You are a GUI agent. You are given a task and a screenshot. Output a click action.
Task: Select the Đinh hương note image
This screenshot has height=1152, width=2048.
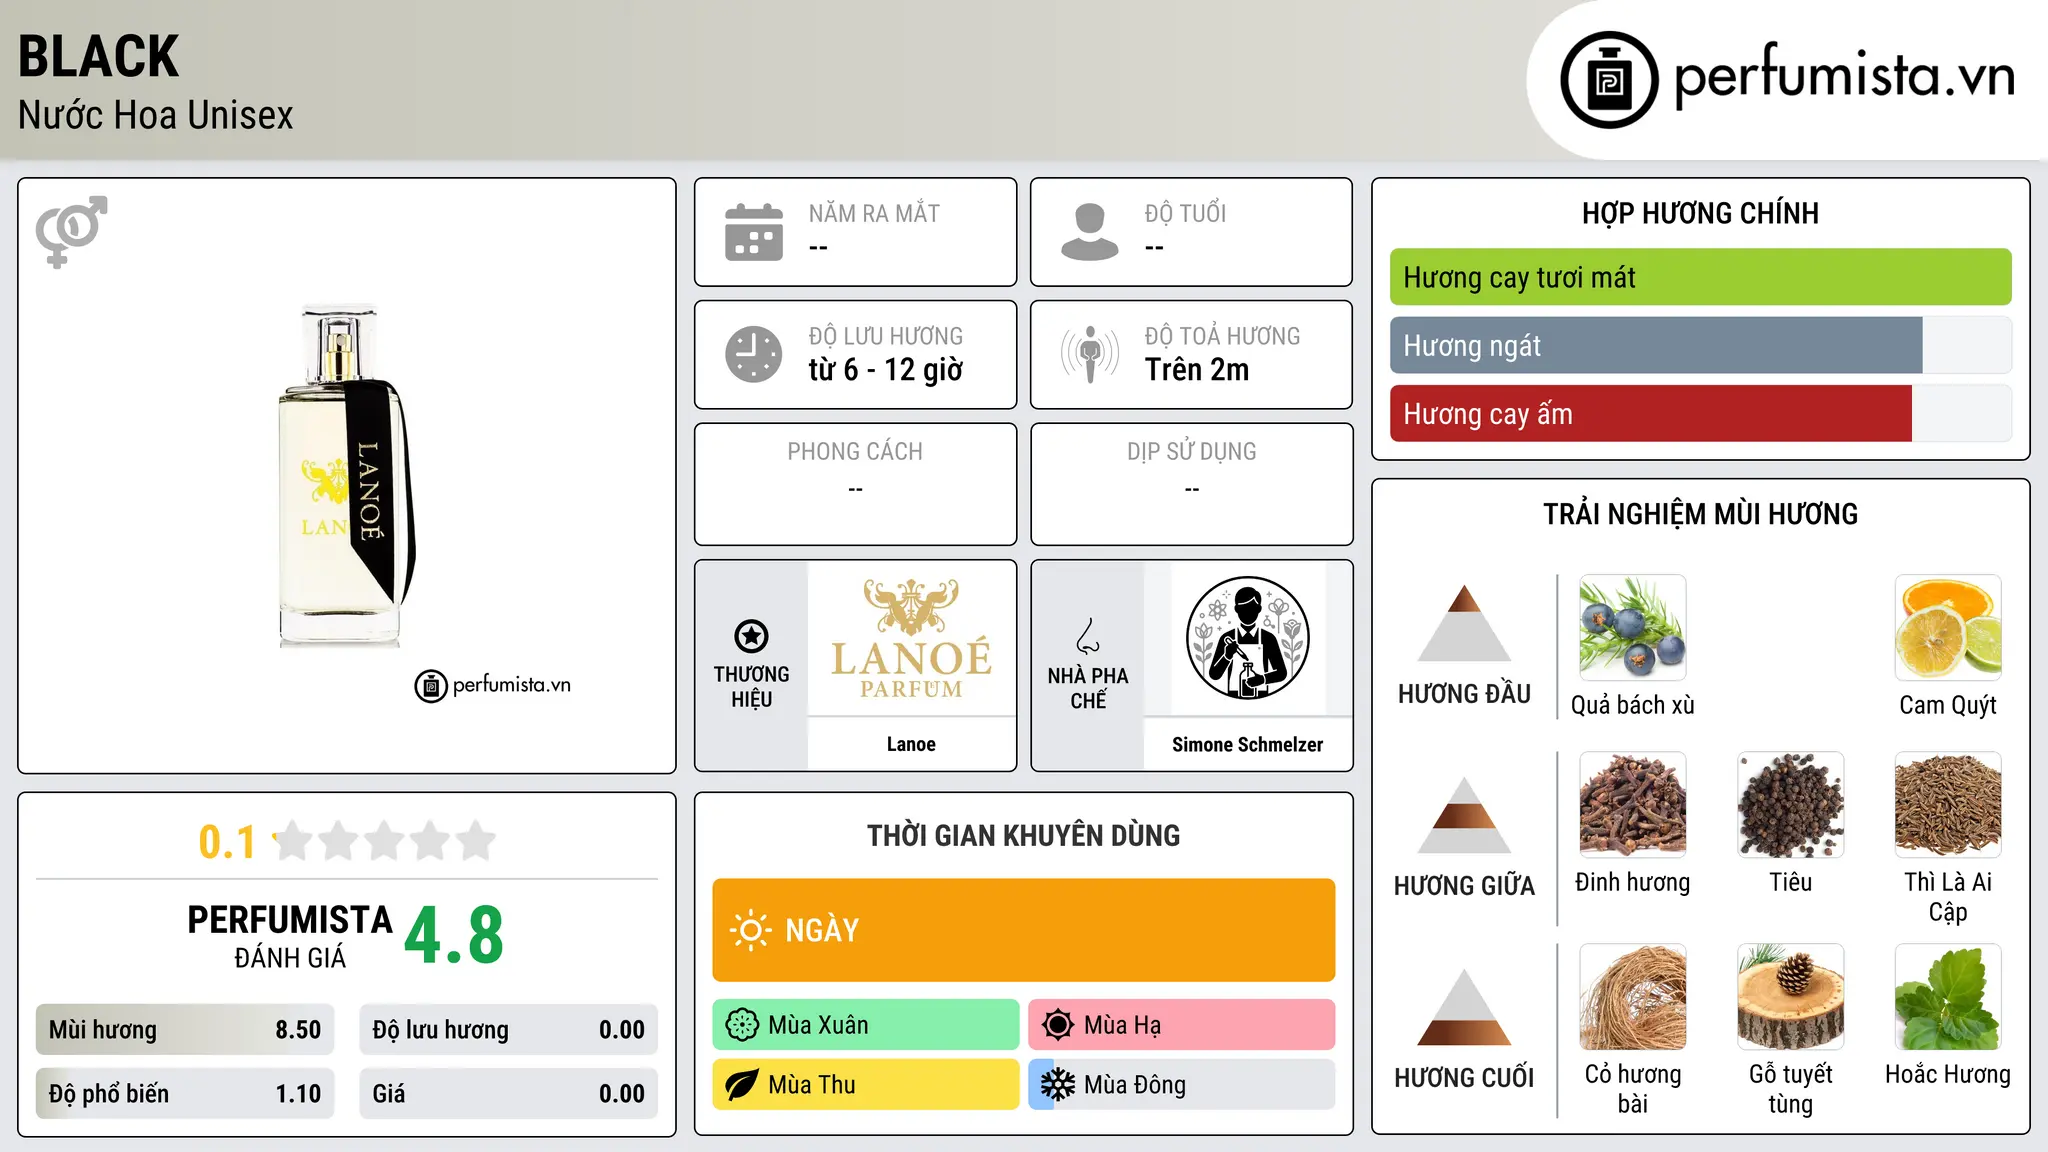click(1632, 805)
